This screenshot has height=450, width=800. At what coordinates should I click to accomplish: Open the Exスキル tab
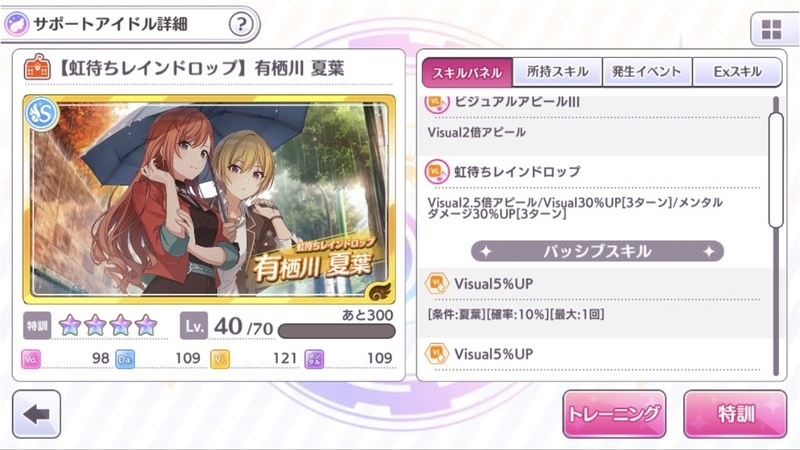[737, 72]
